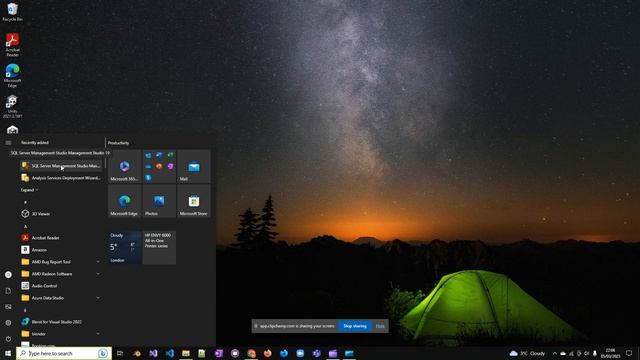Viewport: 640px width, 360px height.
Task: Open Blender from the taskbar
Action: coord(137,353)
